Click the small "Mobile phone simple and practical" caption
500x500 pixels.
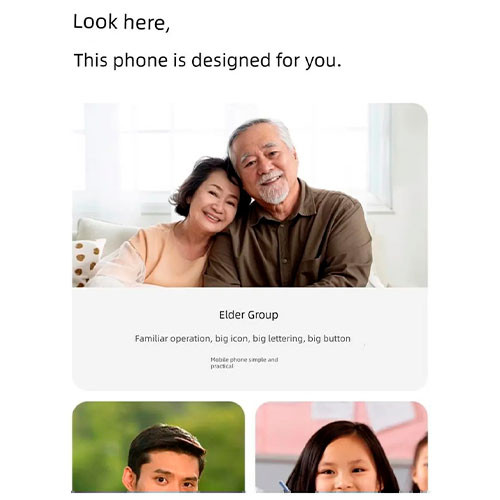click(x=244, y=363)
